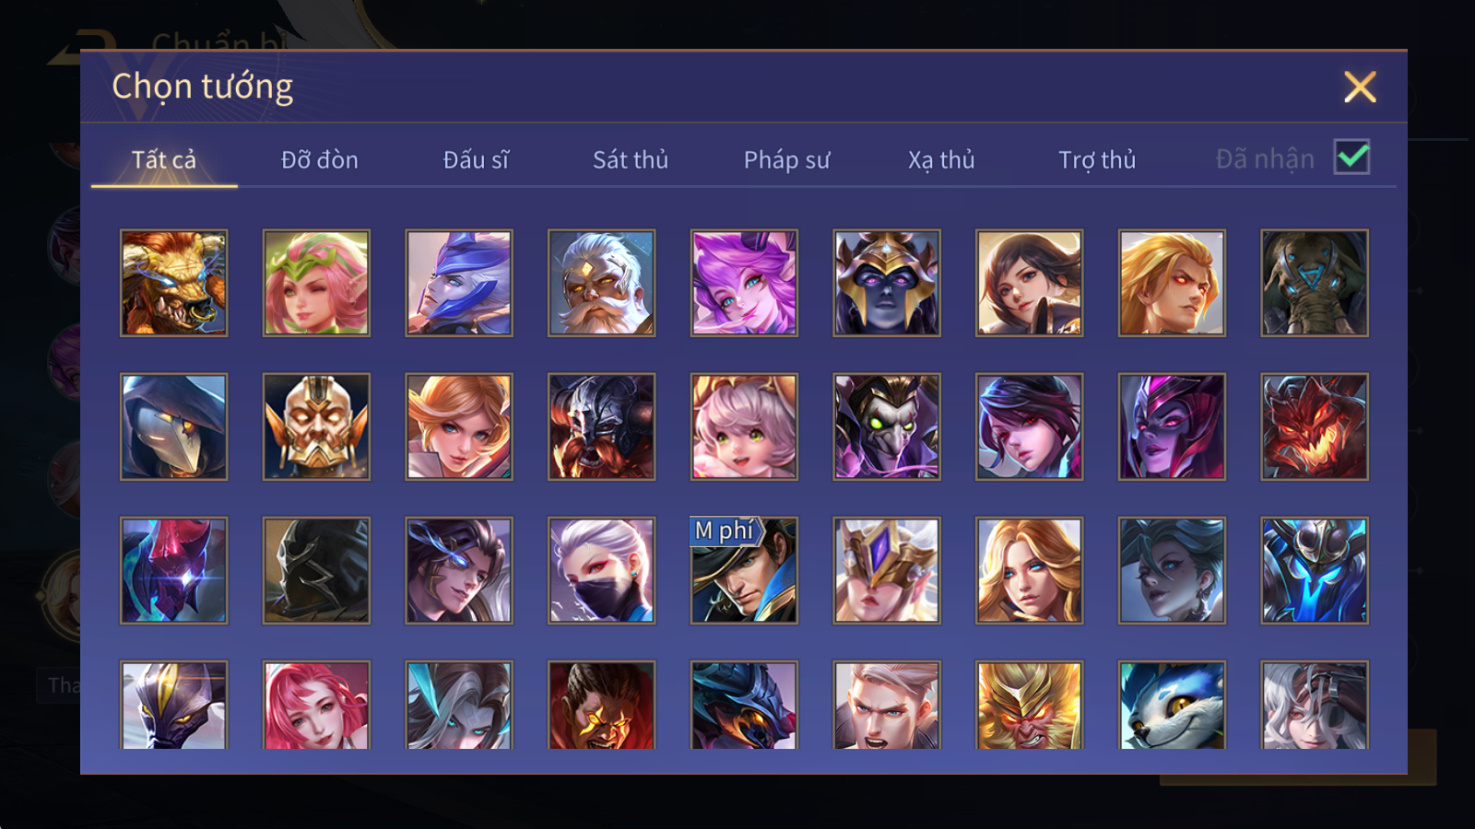Image resolution: width=1475 pixels, height=829 pixels.
Task: Show the "Pháp sư" hero category
Action: (x=786, y=160)
